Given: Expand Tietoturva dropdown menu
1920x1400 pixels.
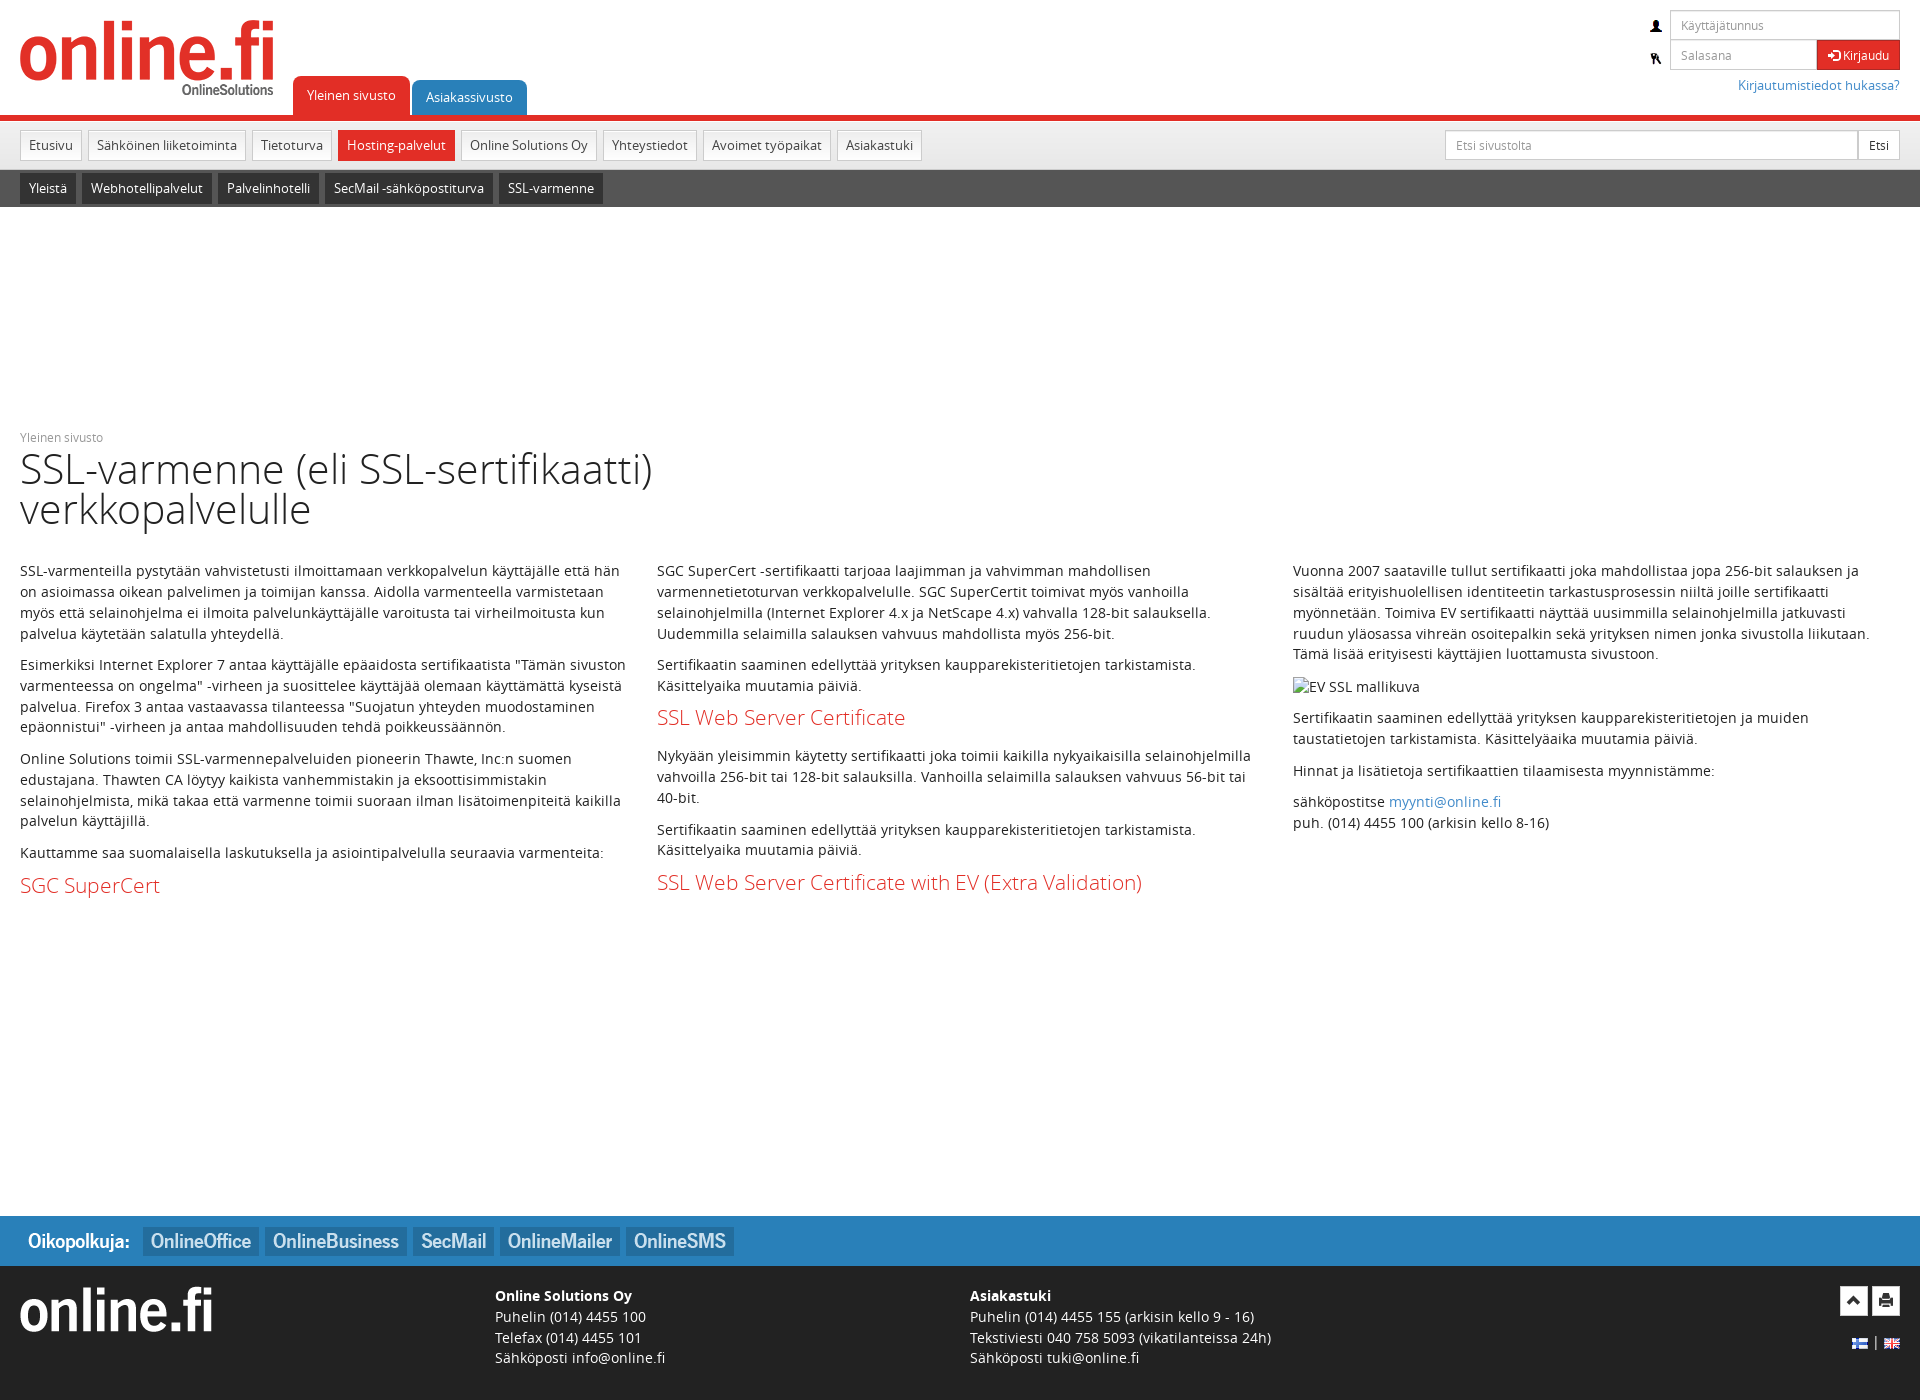Looking at the screenshot, I should (291, 145).
